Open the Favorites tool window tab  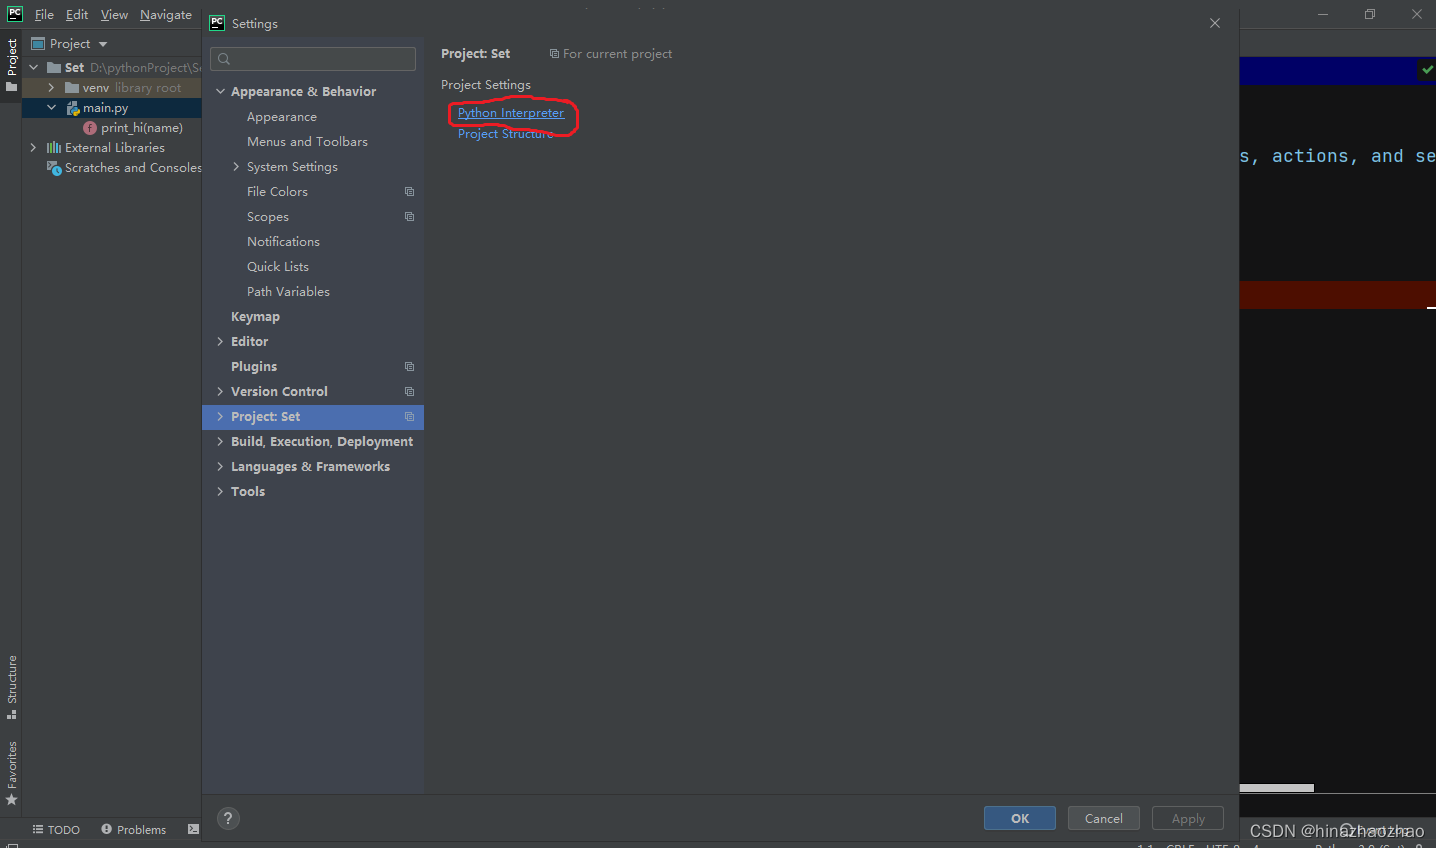tap(11, 773)
